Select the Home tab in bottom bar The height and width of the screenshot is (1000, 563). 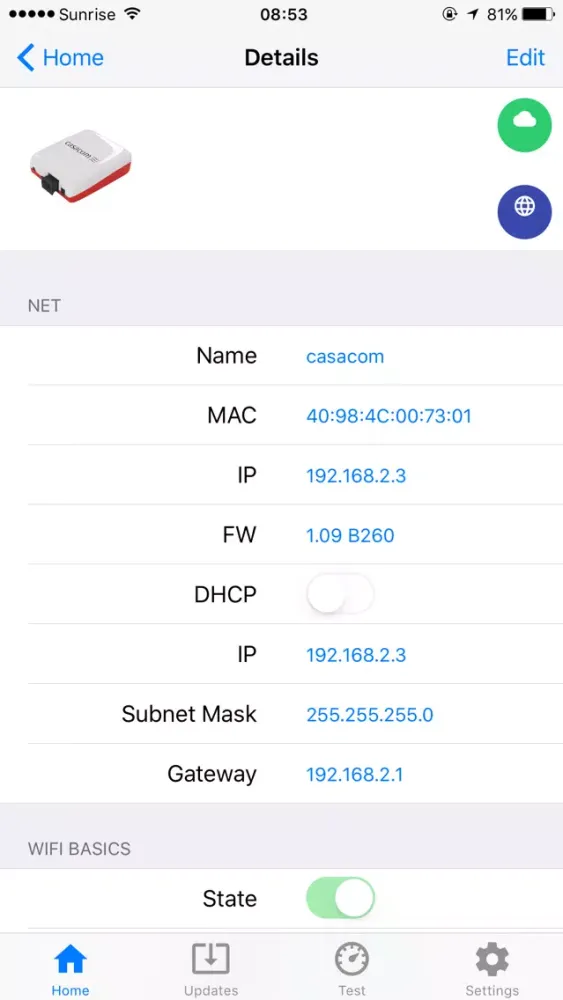pyautogui.click(x=70, y=968)
